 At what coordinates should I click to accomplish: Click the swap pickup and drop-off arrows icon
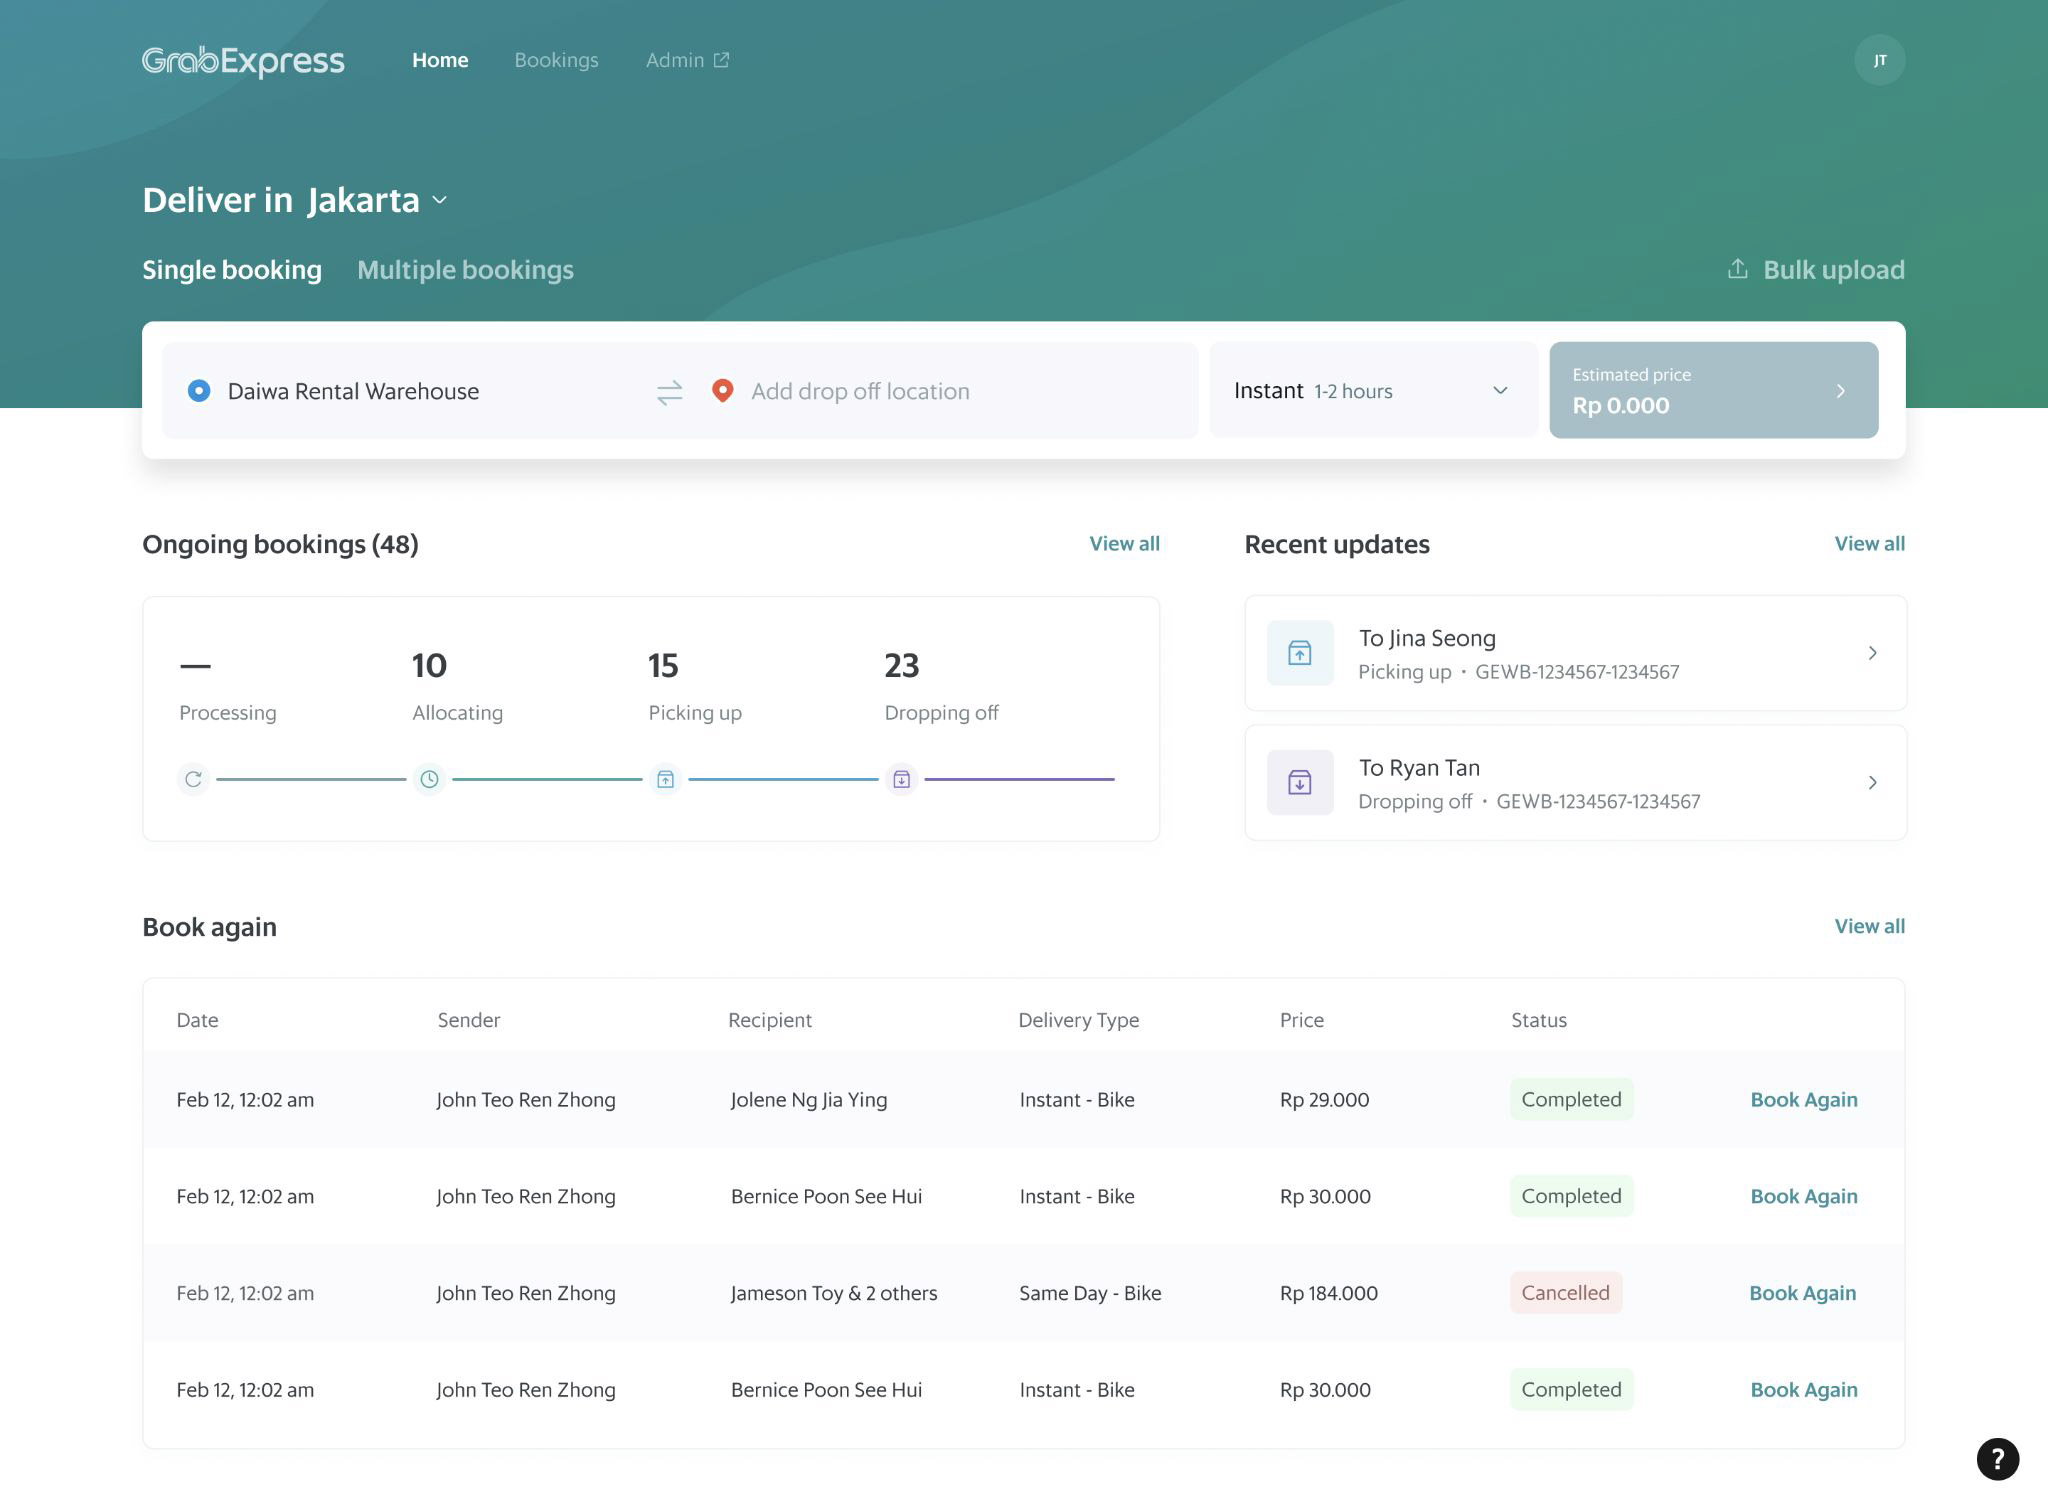(669, 392)
